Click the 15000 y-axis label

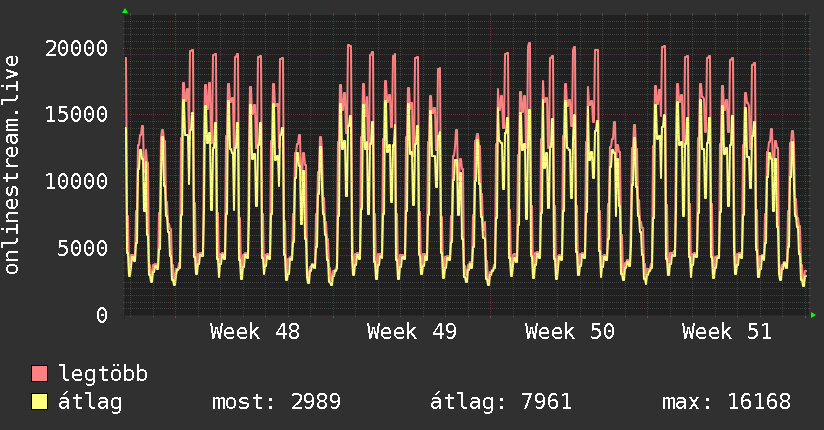click(76, 115)
